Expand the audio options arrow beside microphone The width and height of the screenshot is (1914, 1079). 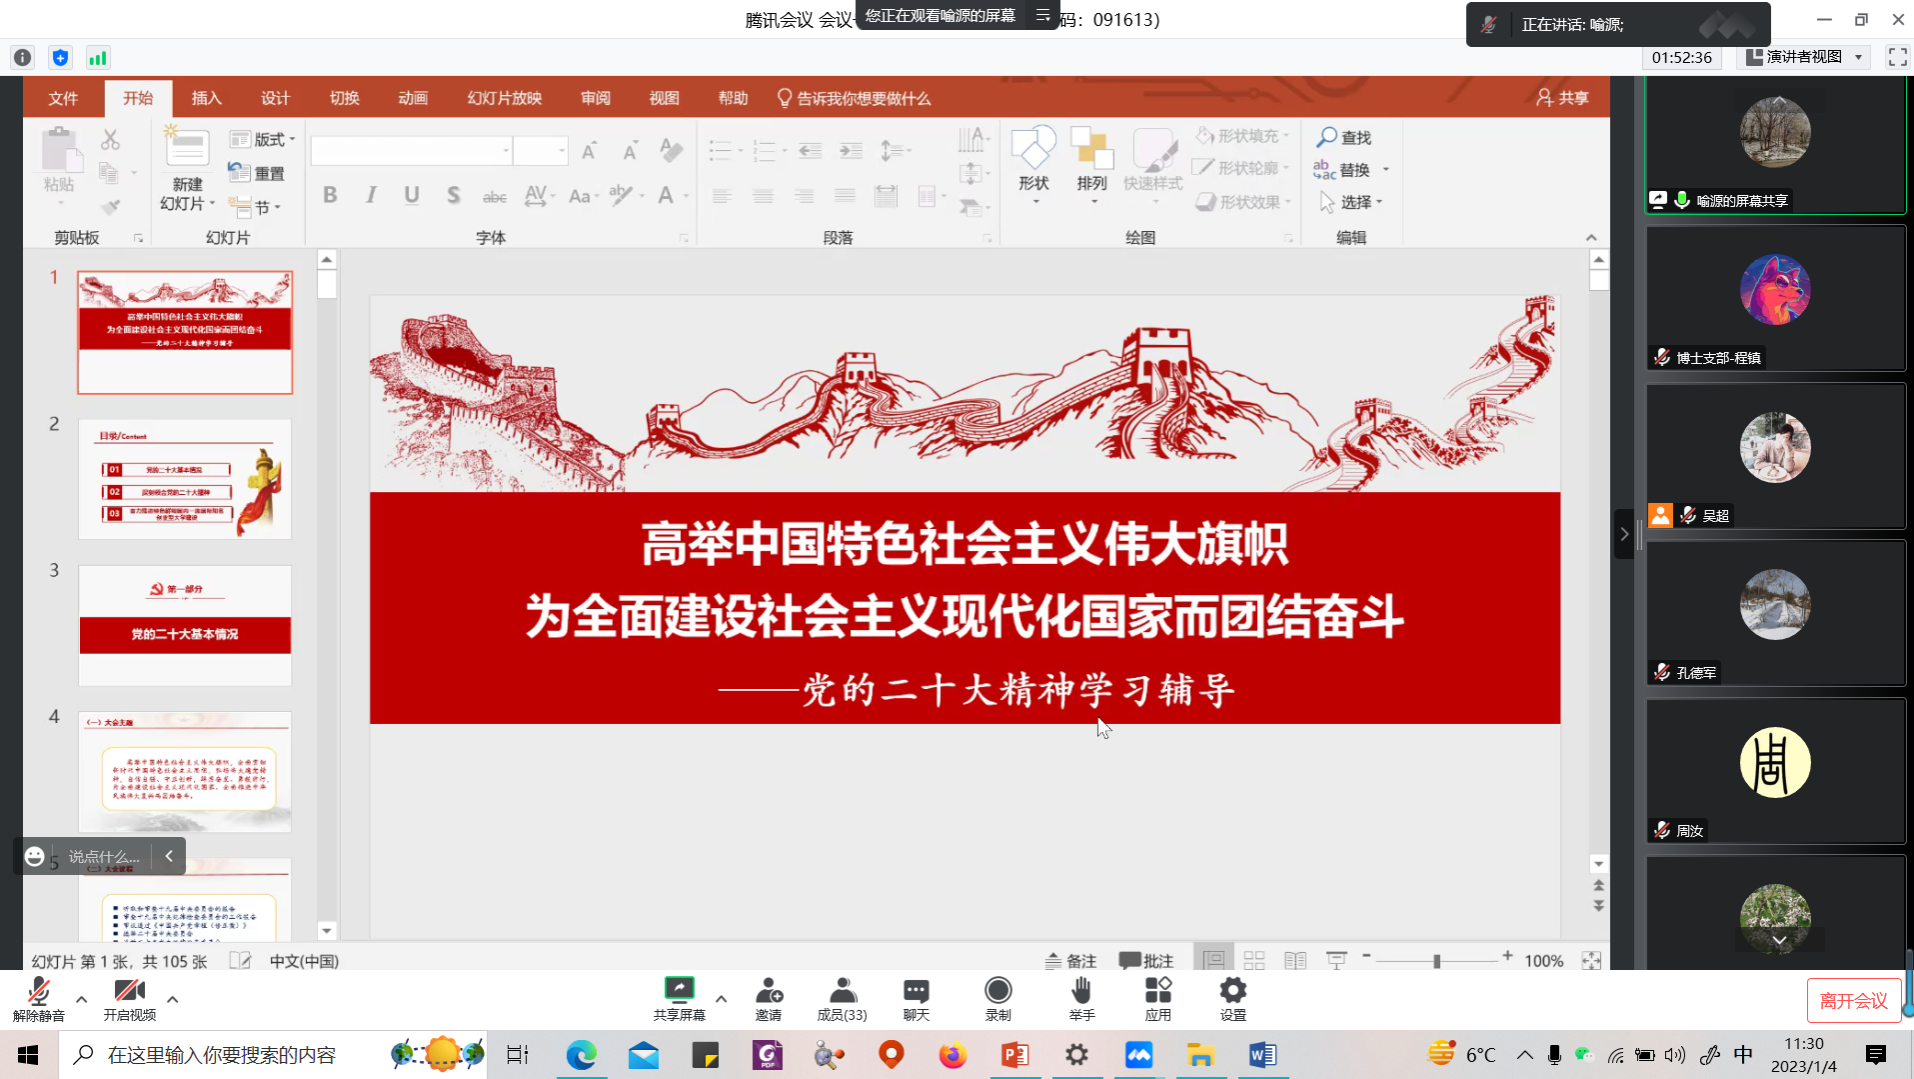pos(82,999)
